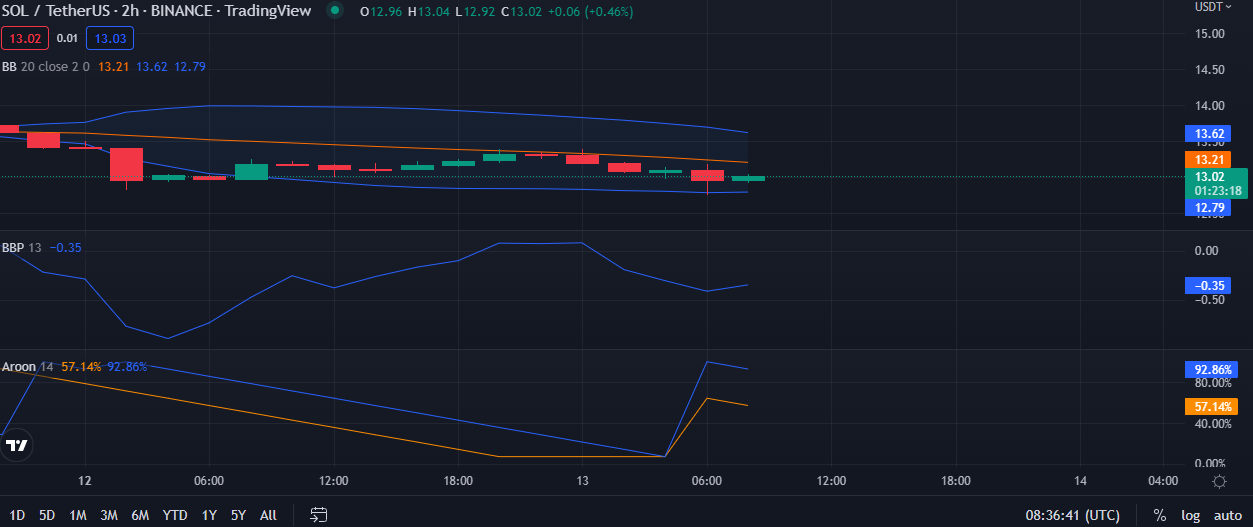Open the go-to-date calendar icon
Image resolution: width=1253 pixels, height=527 pixels.
[319, 515]
